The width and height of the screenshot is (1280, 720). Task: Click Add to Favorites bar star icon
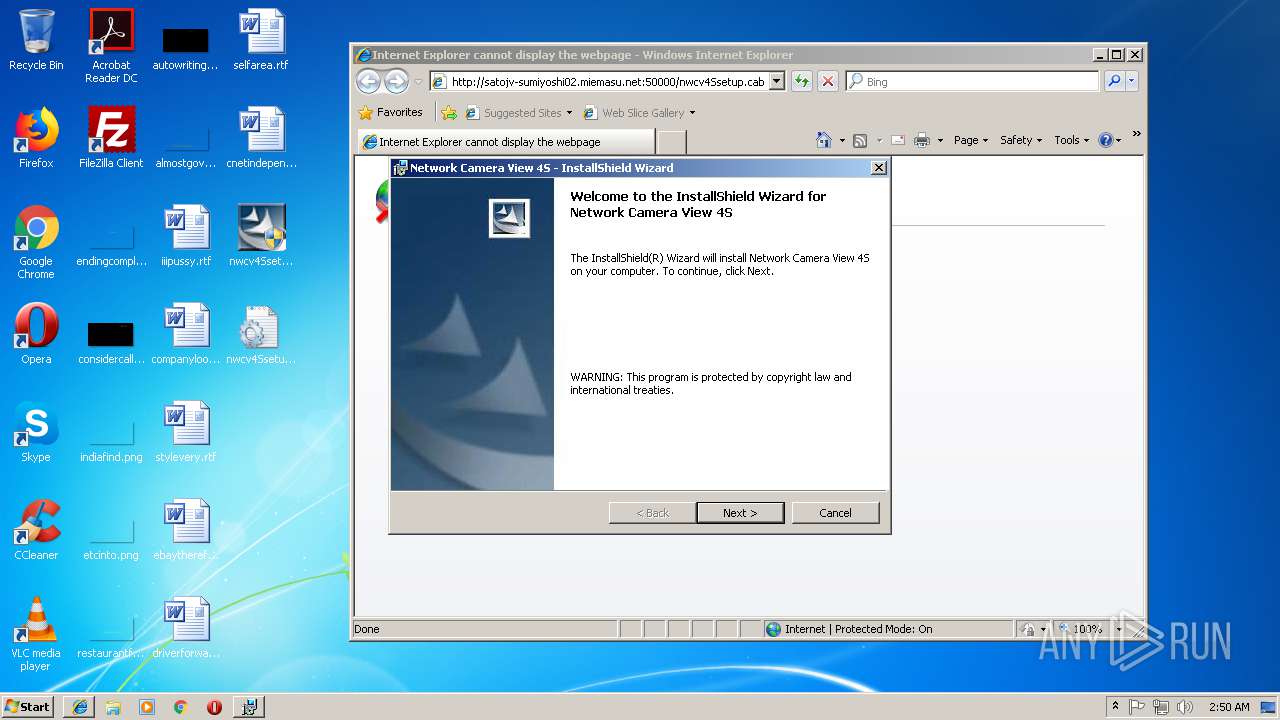449,113
